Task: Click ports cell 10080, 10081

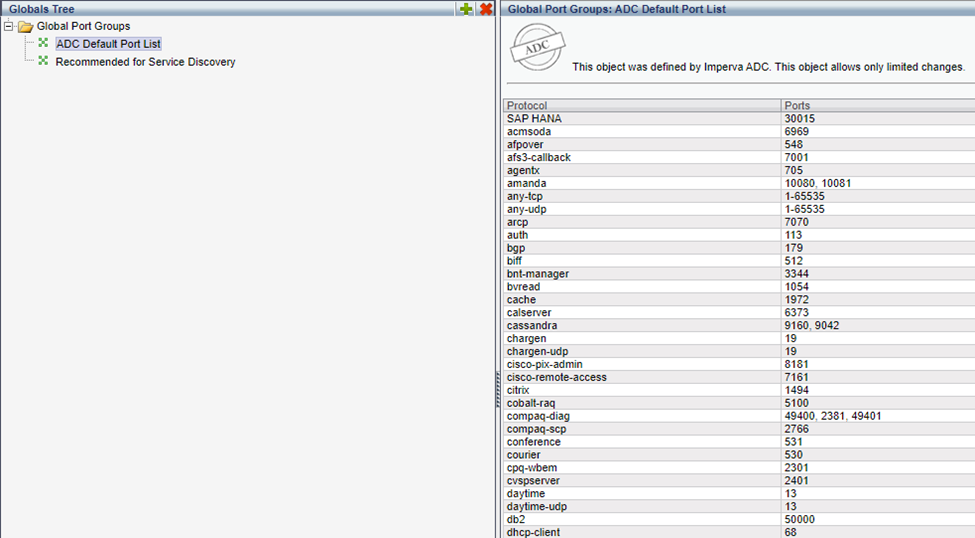Action: (x=818, y=183)
